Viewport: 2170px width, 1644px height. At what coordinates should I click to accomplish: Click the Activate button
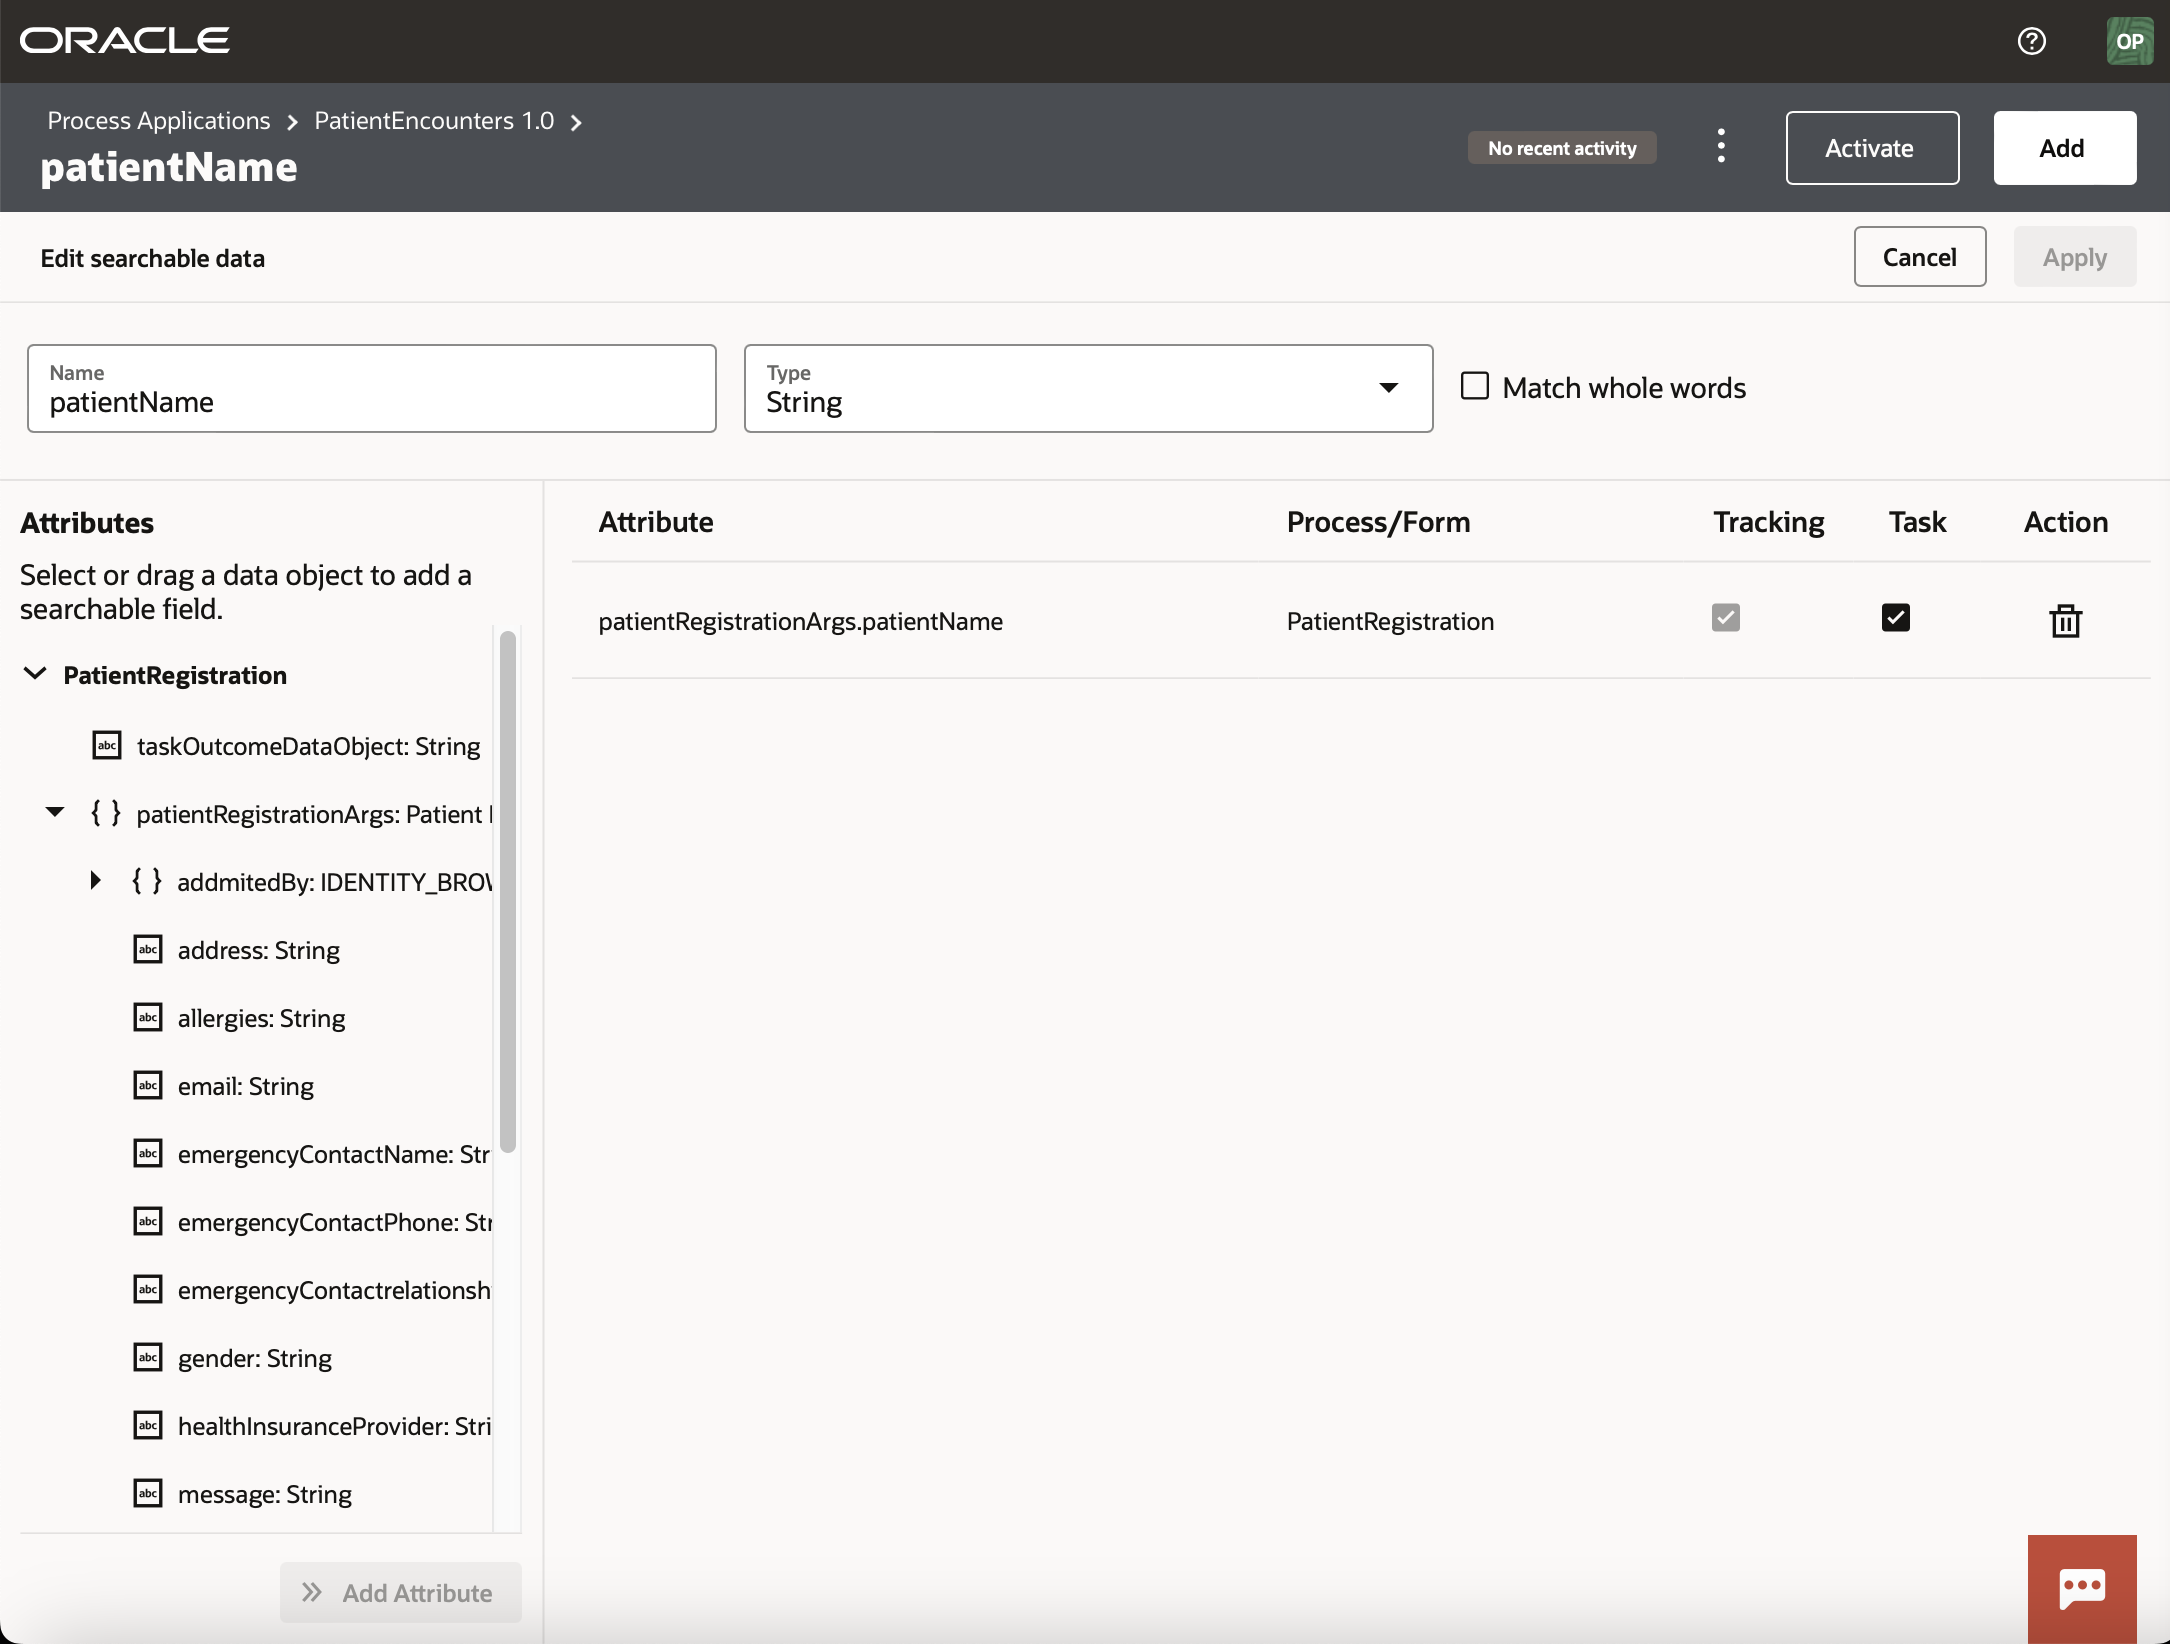1871,147
